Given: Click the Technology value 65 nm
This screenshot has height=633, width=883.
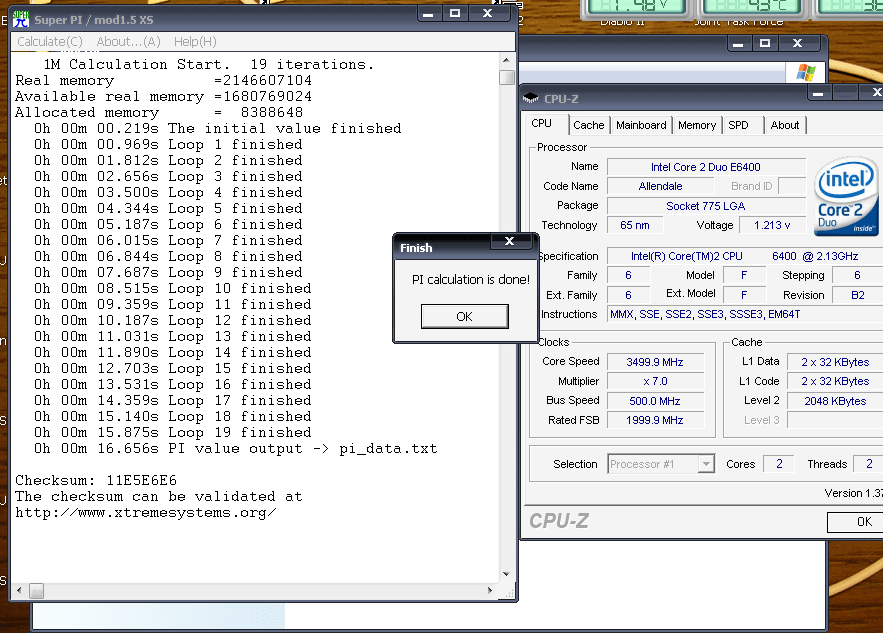Looking at the screenshot, I should (635, 225).
